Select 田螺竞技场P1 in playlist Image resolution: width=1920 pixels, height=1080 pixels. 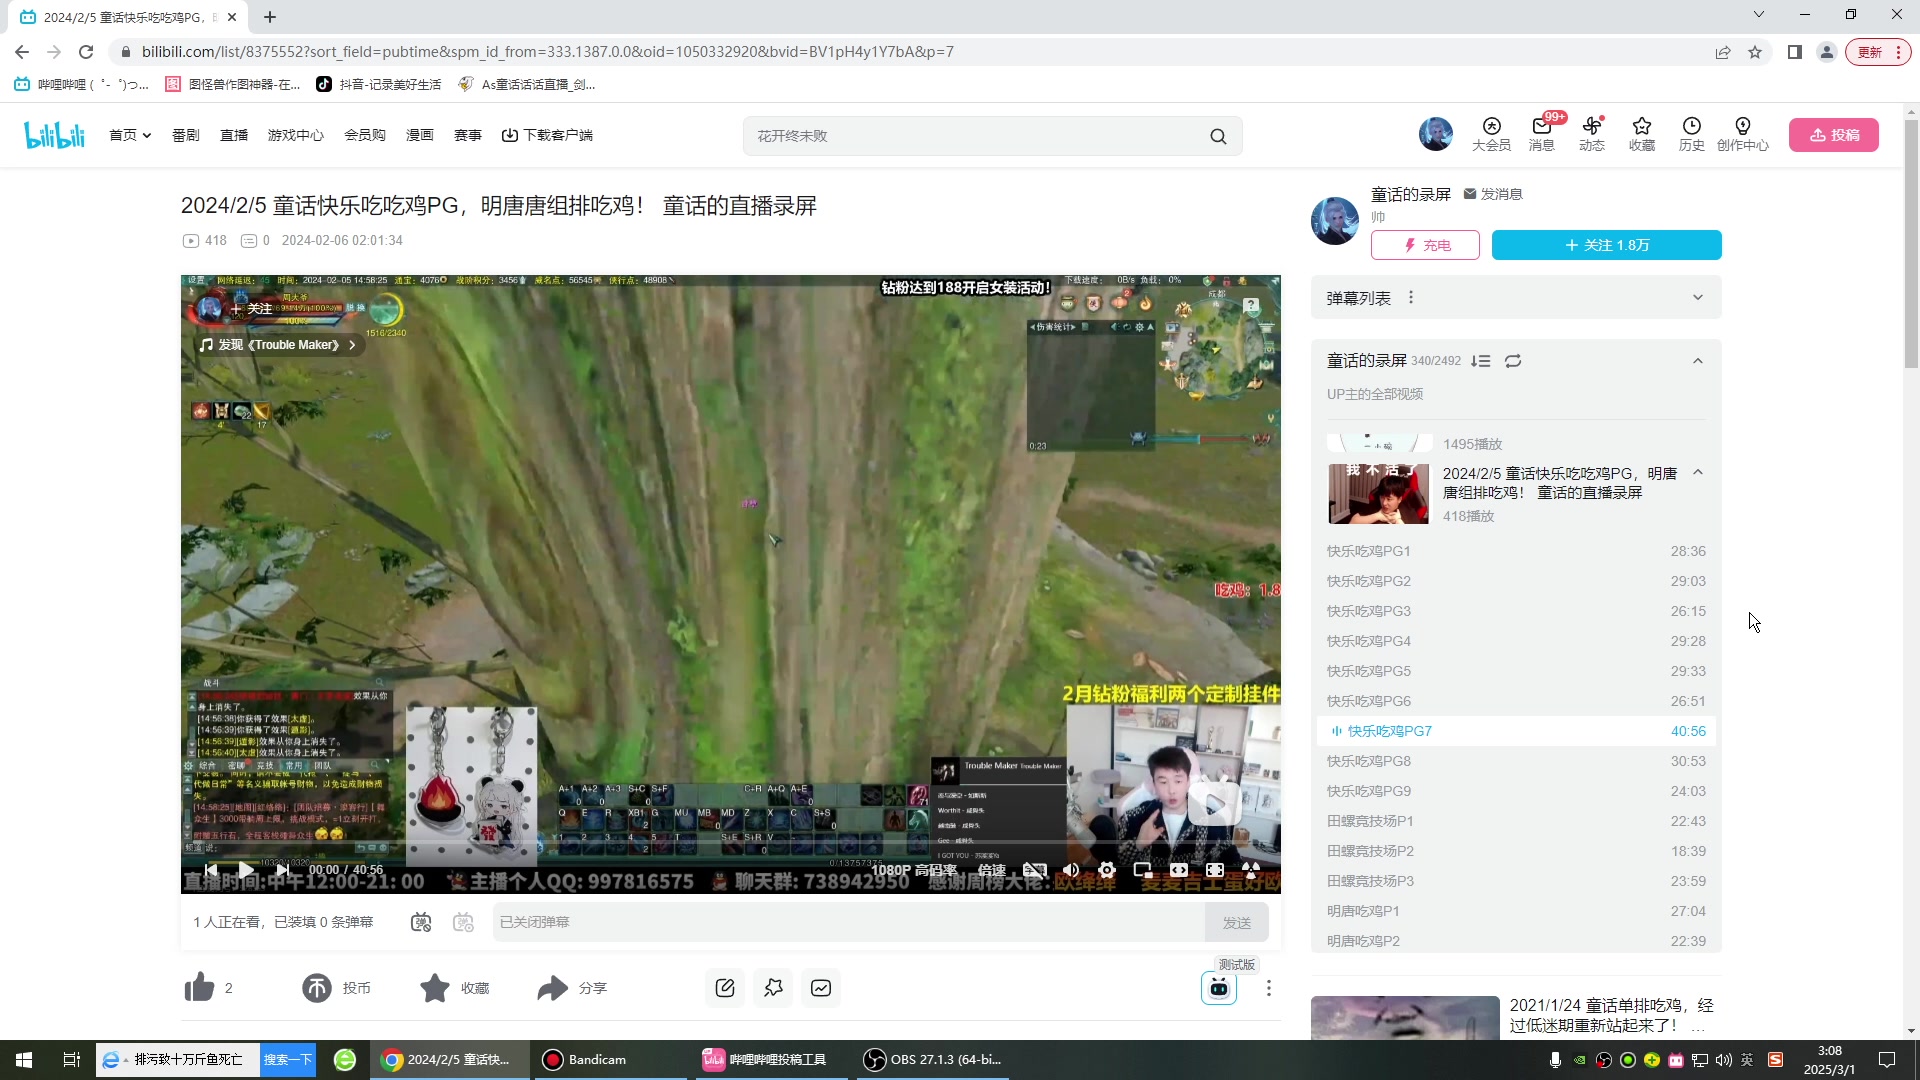pyautogui.click(x=1516, y=821)
